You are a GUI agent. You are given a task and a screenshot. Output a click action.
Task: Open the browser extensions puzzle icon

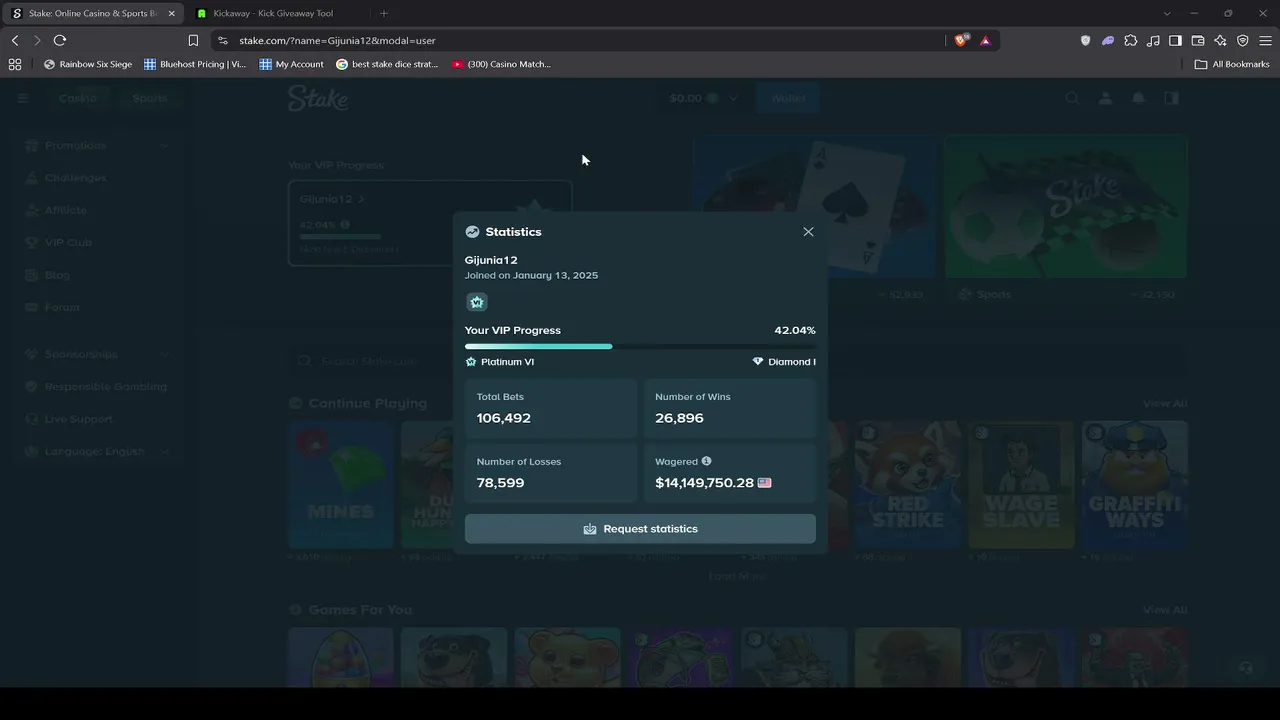pyautogui.click(x=1131, y=40)
